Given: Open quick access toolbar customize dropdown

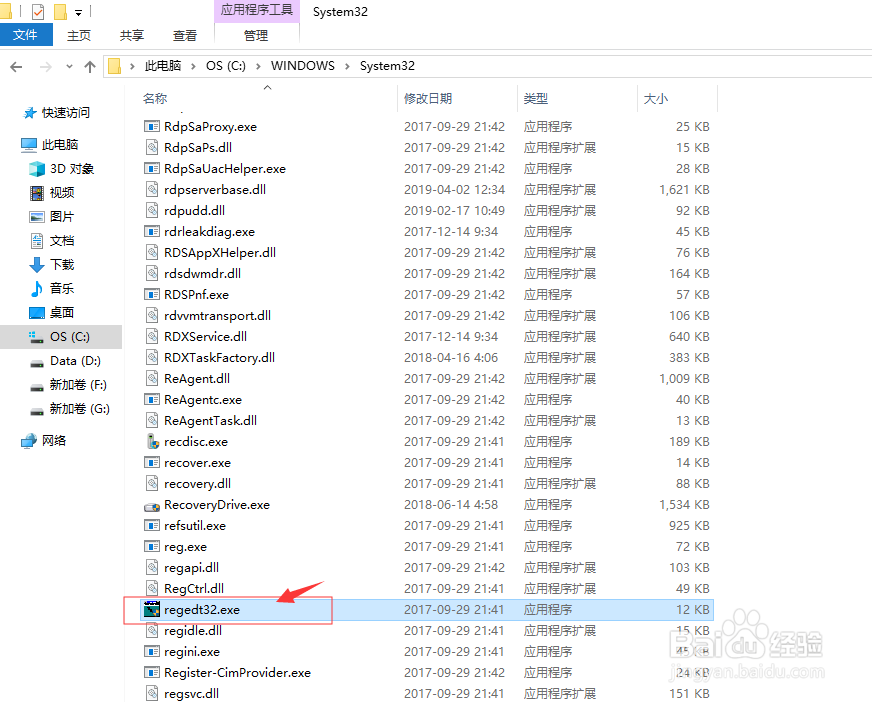Looking at the screenshot, I should (x=78, y=12).
